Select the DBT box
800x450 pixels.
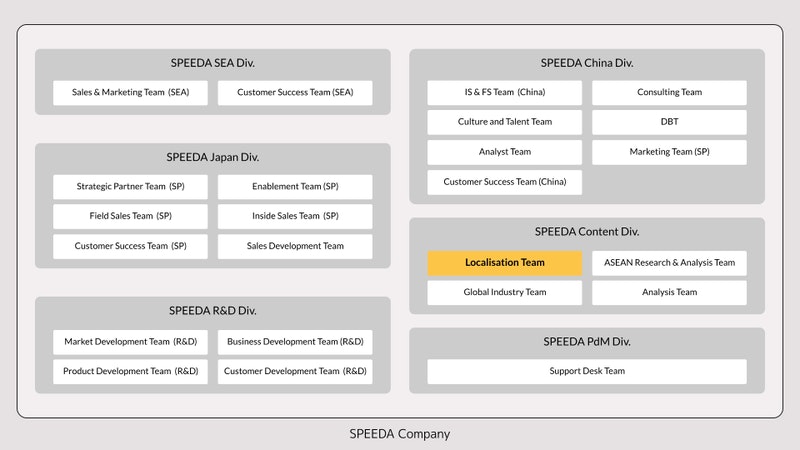point(669,122)
